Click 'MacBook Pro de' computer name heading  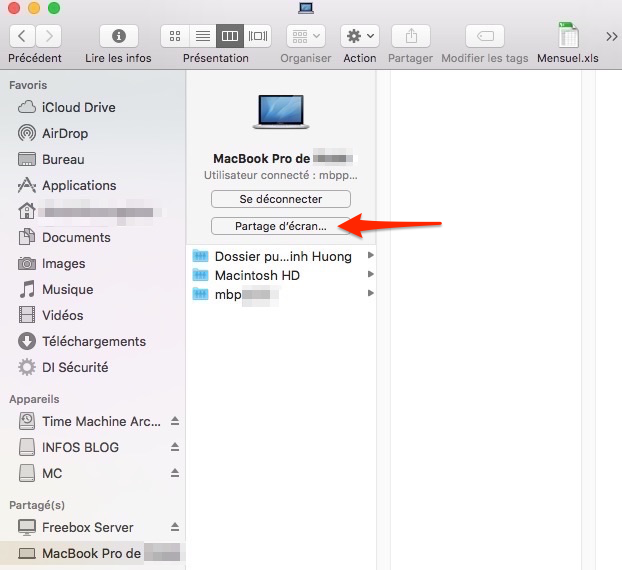tap(261, 159)
